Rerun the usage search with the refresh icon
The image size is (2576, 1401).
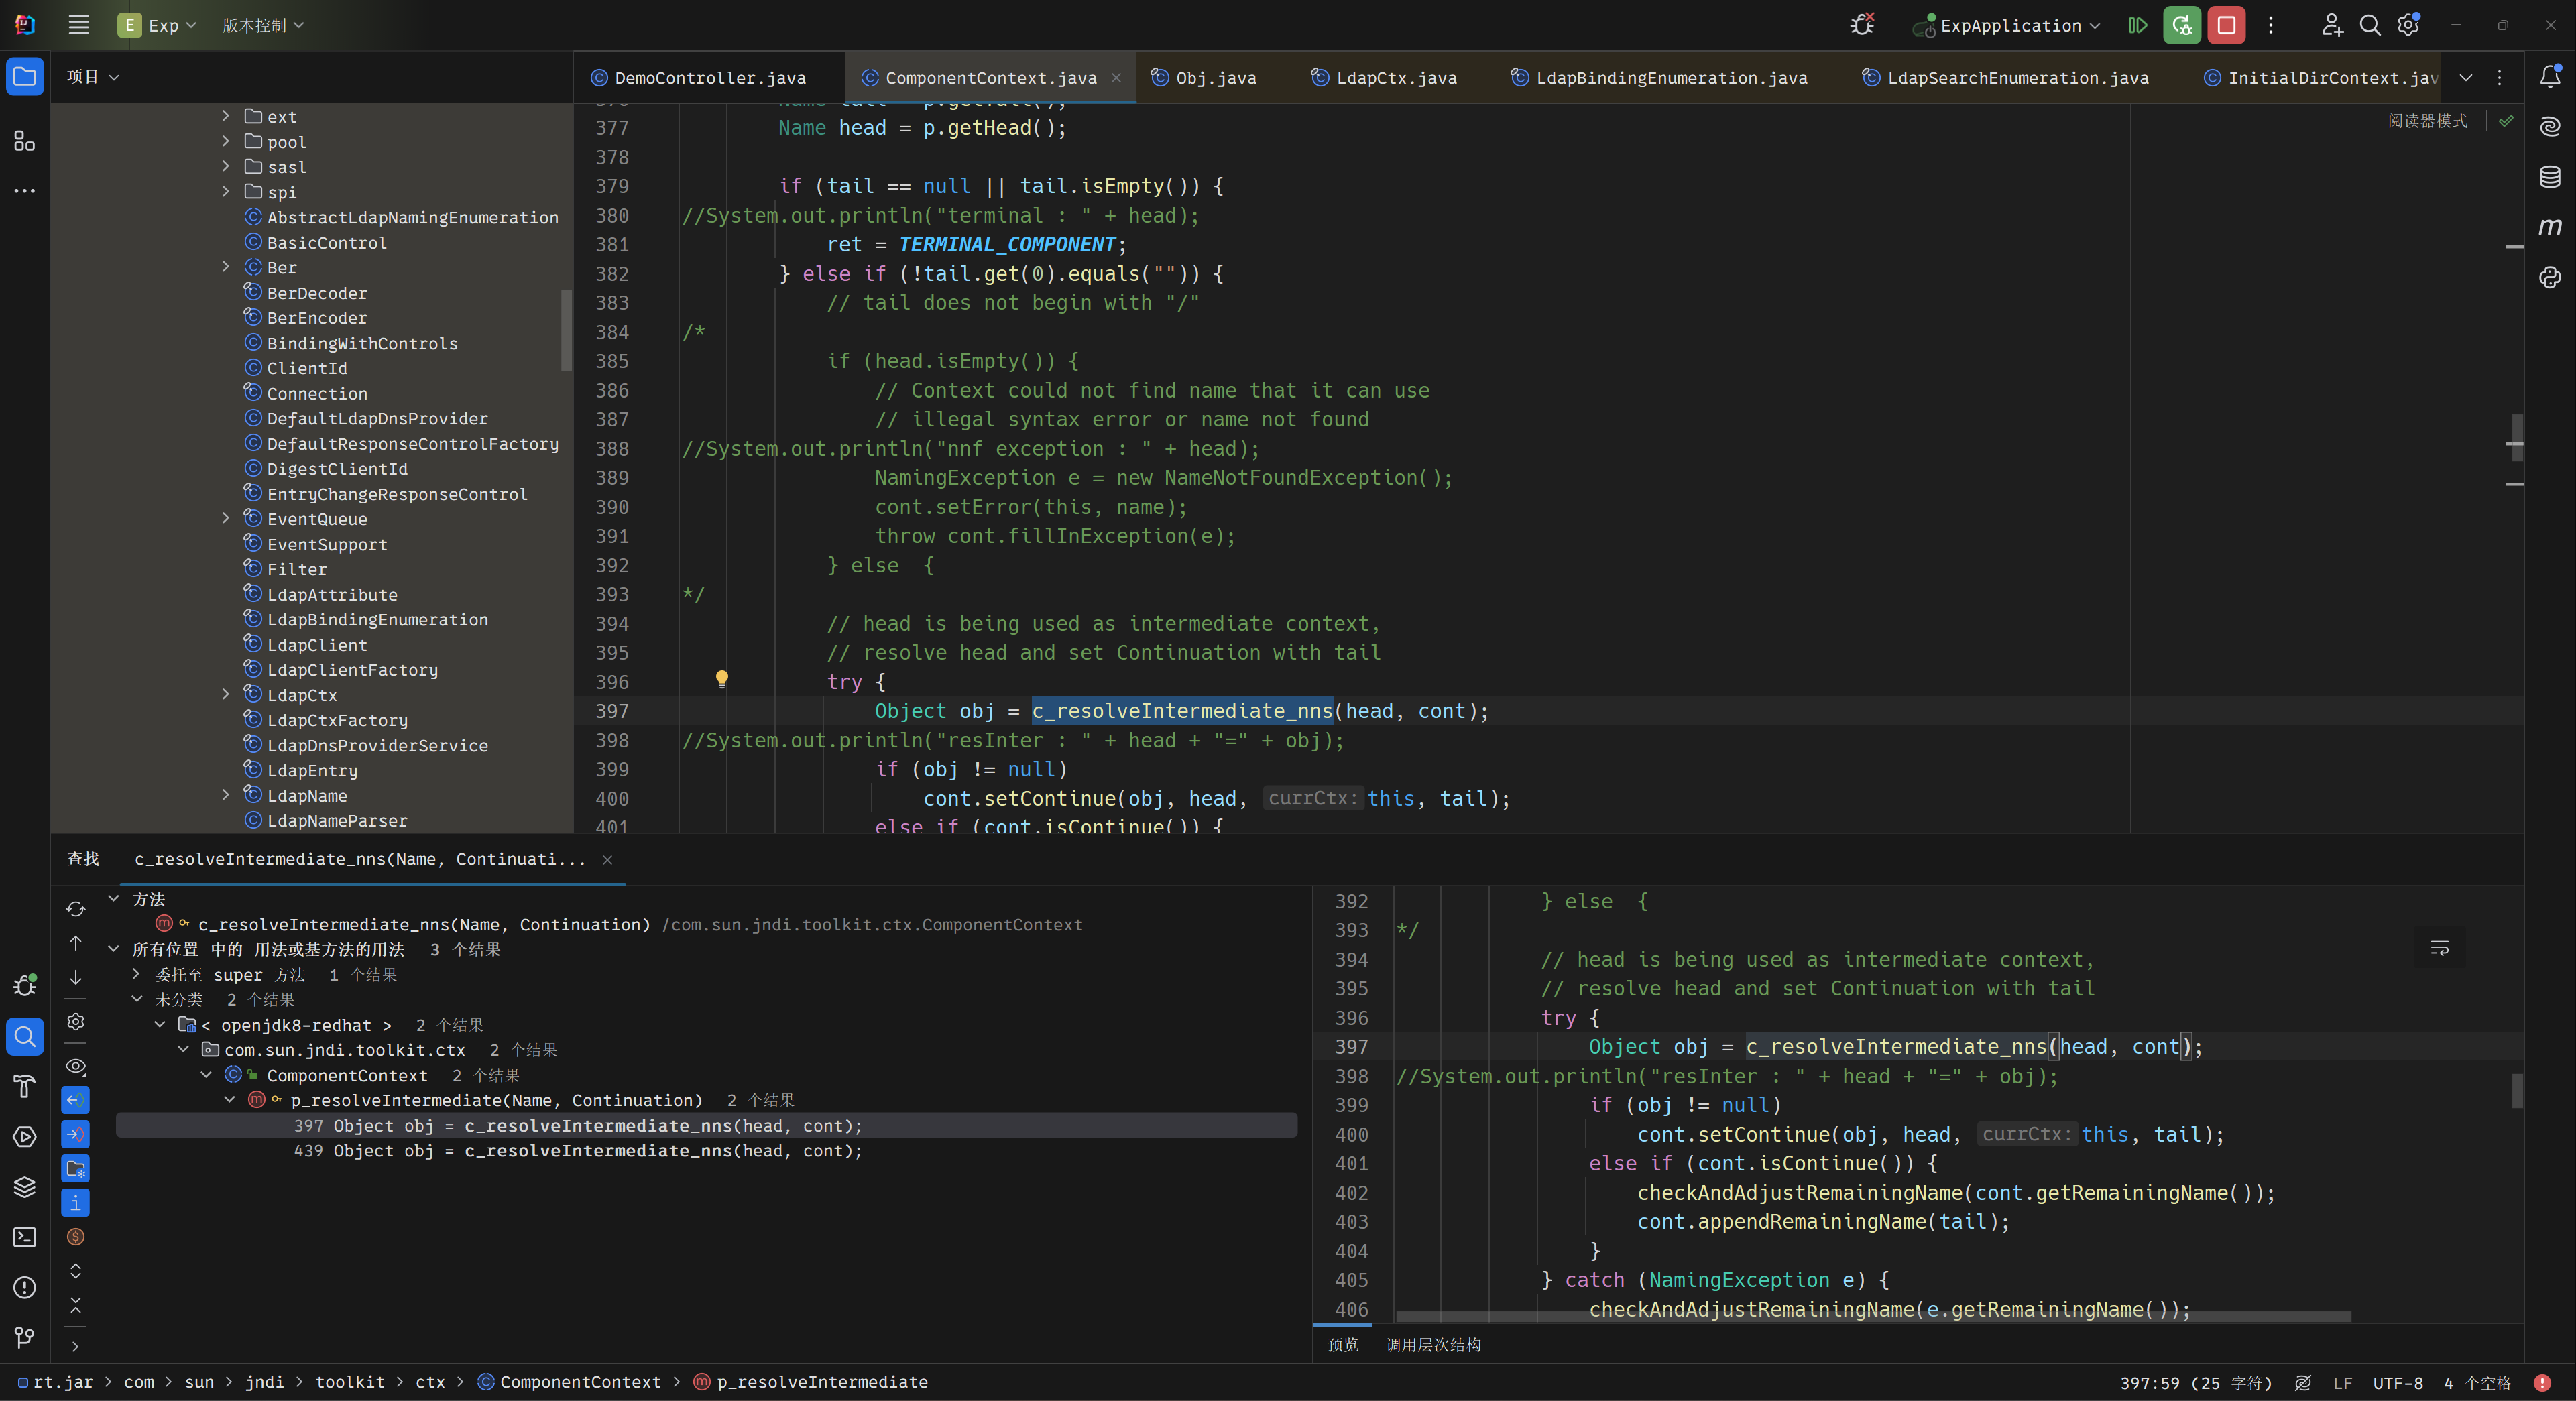click(x=75, y=909)
